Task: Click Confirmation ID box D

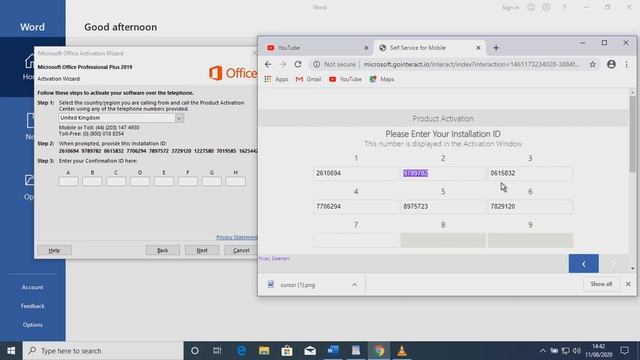Action: point(140,181)
